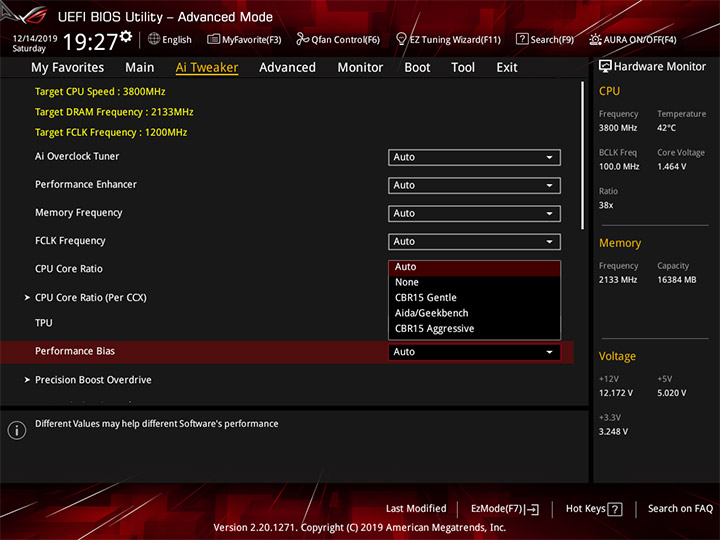Viewport: 720px width, 540px height.
Task: Select the Aida/Geekbench option
Action: point(474,313)
